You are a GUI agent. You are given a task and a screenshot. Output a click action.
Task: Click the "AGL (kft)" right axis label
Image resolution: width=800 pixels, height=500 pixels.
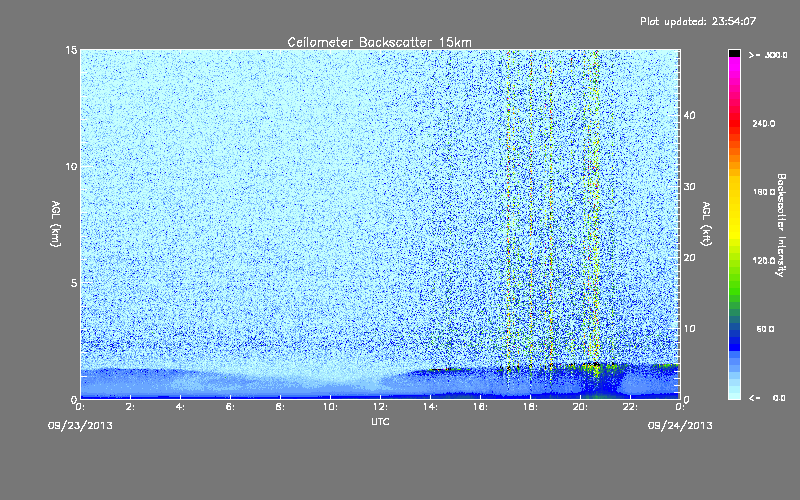pyautogui.click(x=706, y=224)
